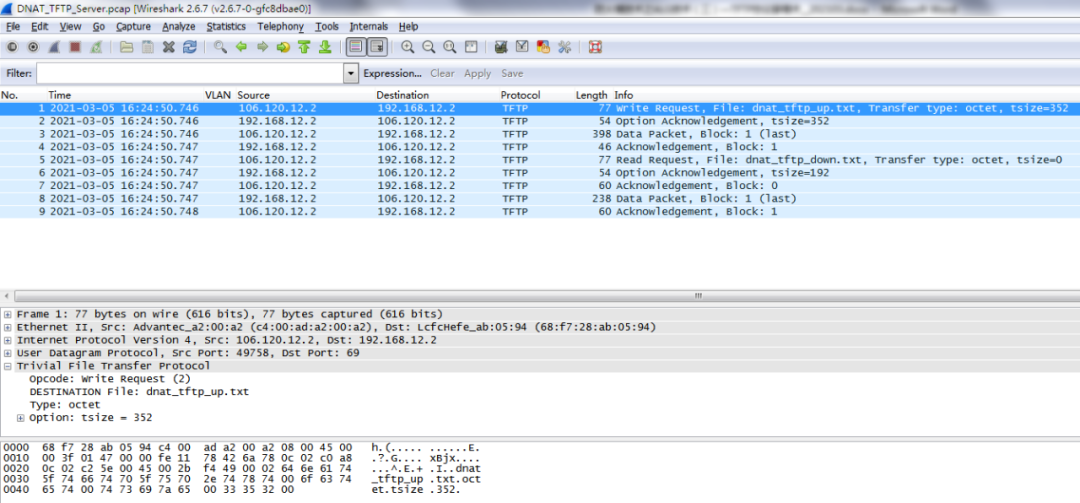Expand the Ethernet II tree node

[8, 327]
